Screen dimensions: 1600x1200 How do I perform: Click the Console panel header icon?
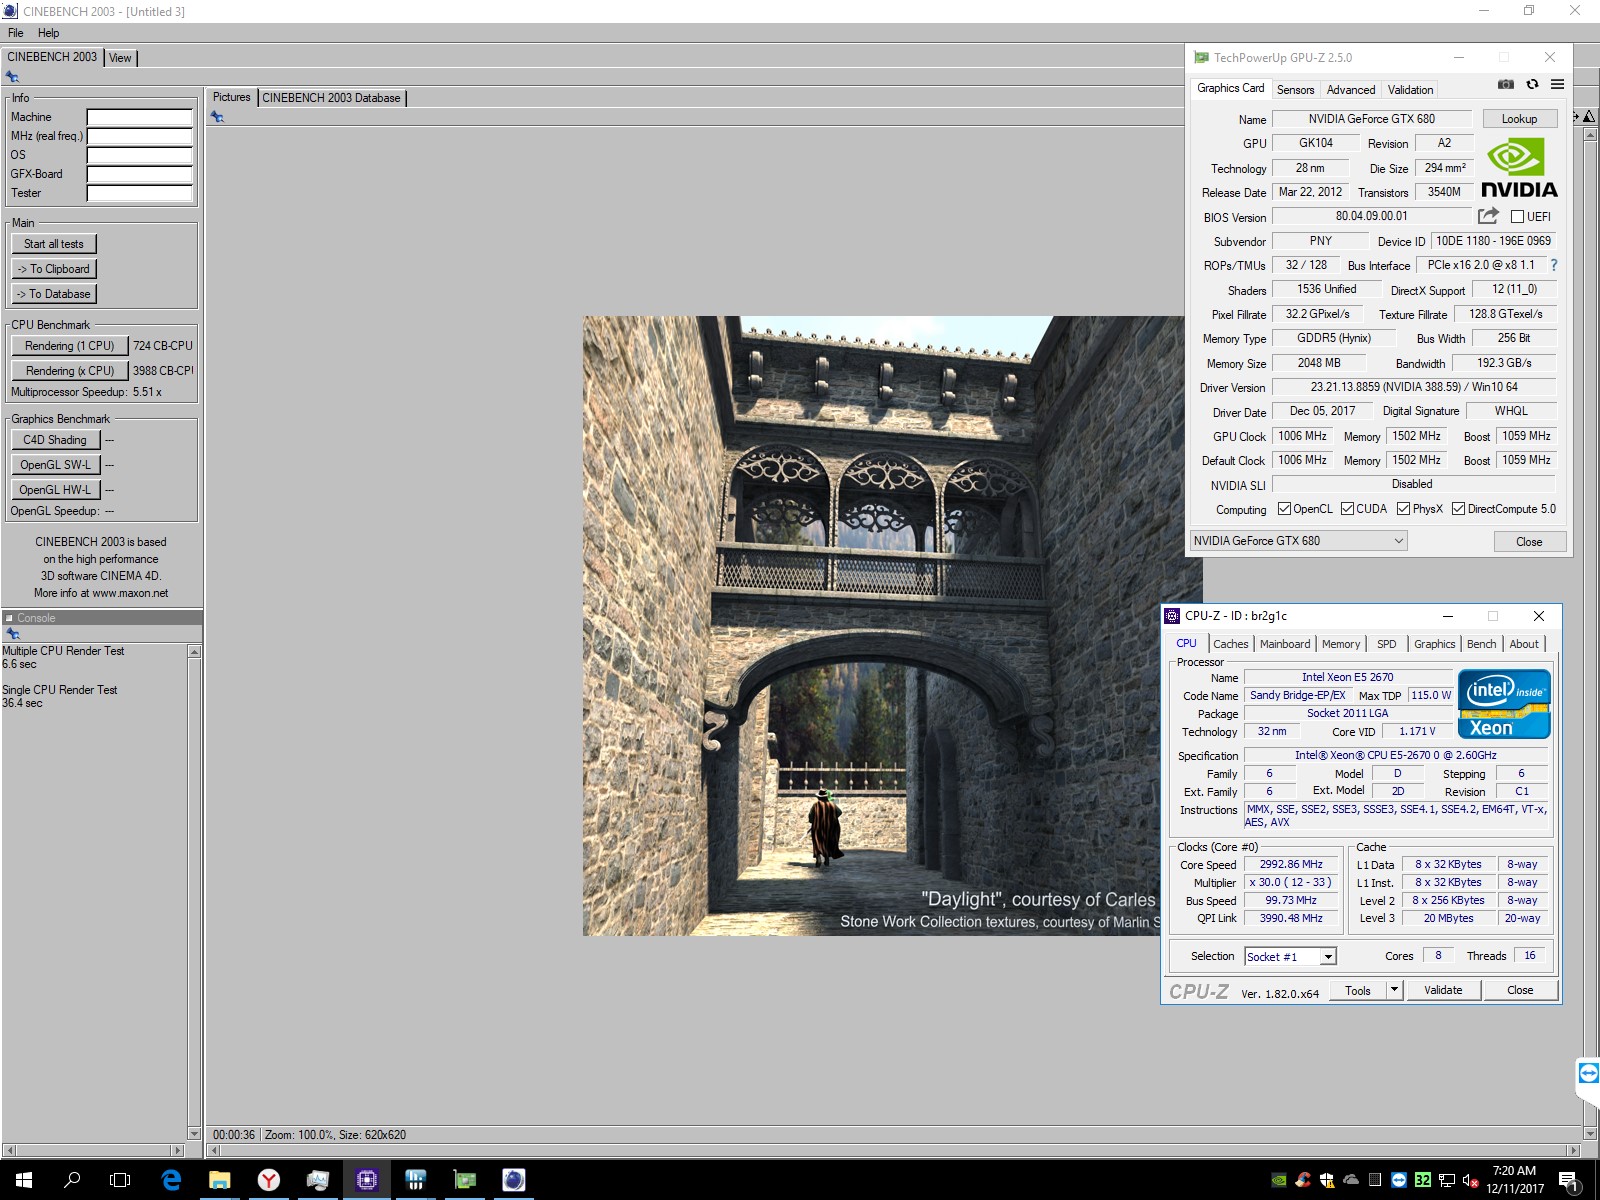click(9, 618)
